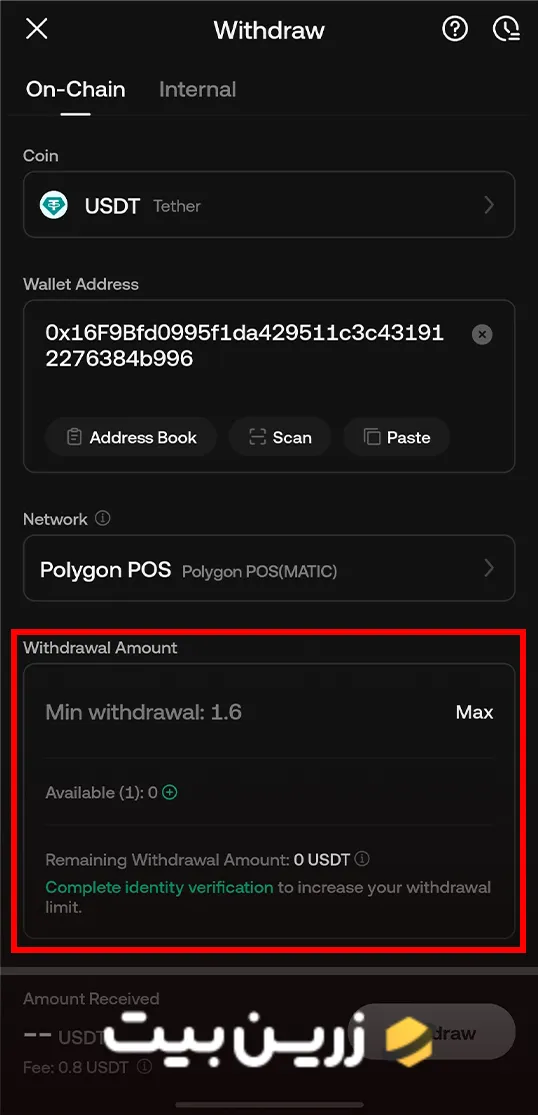The width and height of the screenshot is (538, 1115).
Task: Open the USDT coin selector
Action: coord(269,204)
